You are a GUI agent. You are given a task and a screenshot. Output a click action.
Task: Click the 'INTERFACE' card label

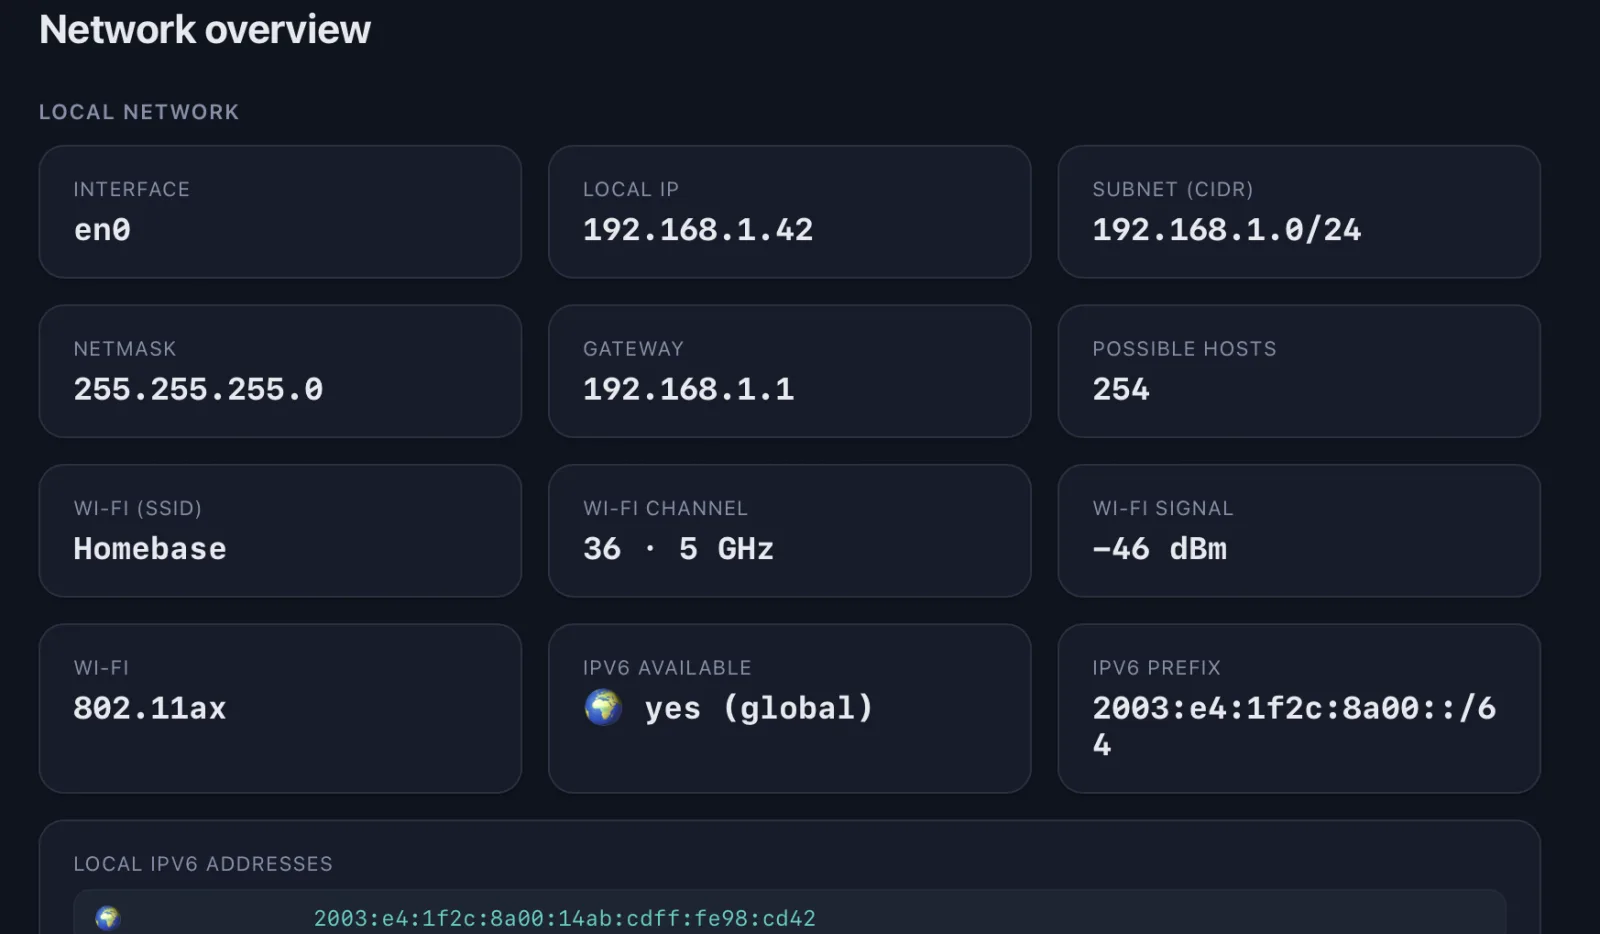point(132,189)
